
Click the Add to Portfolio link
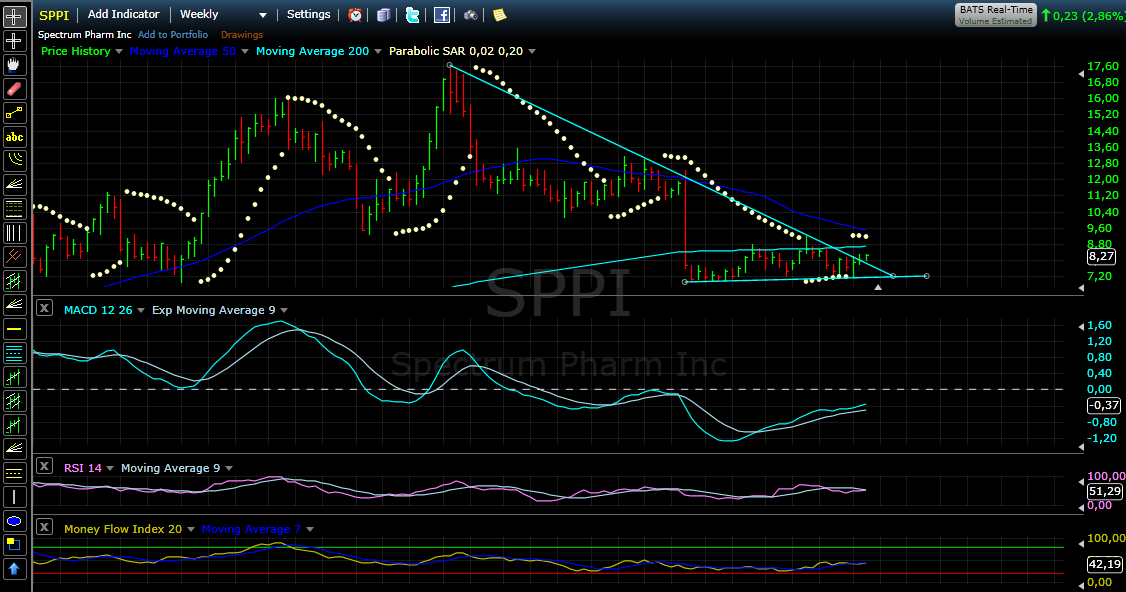tap(173, 34)
